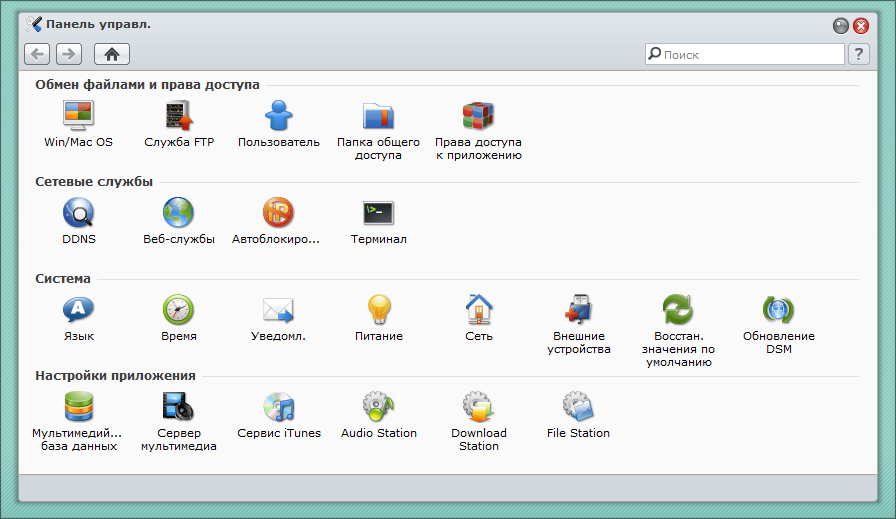Open the Автоблокировка icon
This screenshot has height=519, width=896.
278,213
